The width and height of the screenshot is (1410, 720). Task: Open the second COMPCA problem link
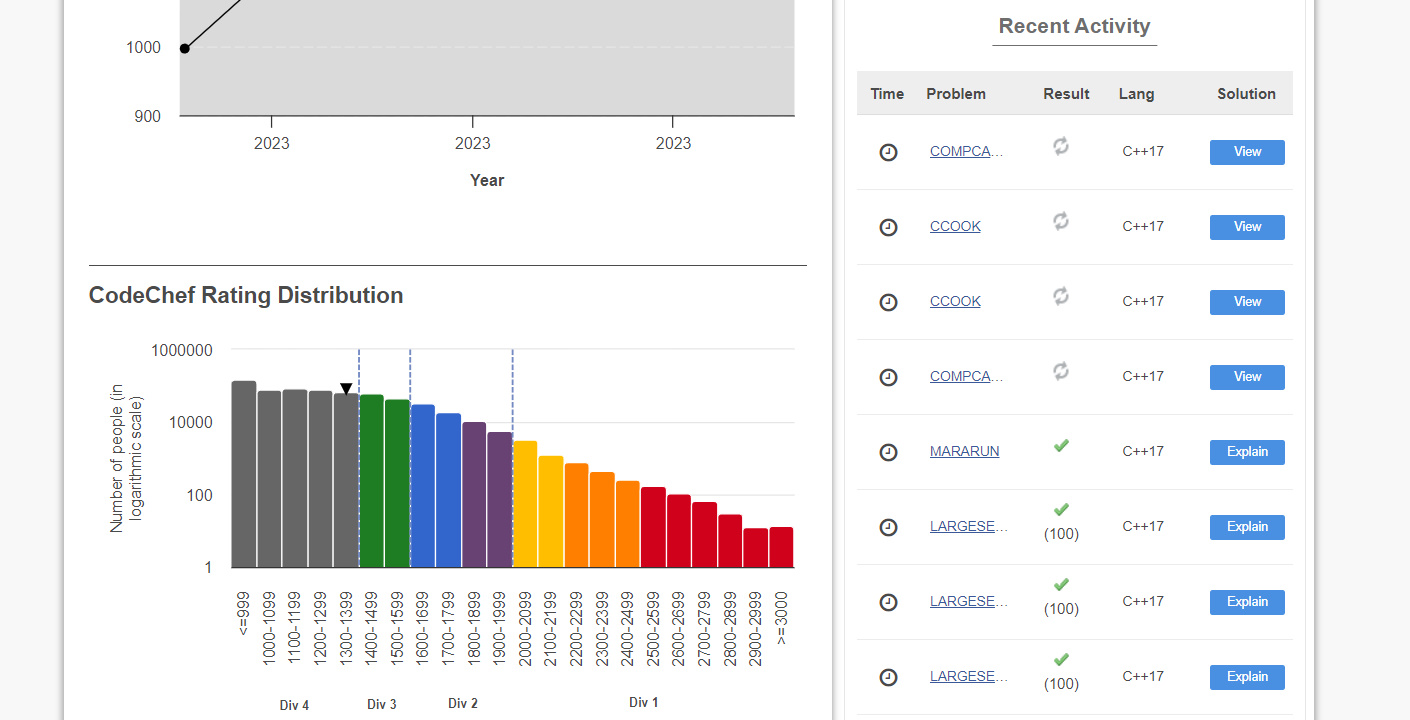click(x=967, y=376)
